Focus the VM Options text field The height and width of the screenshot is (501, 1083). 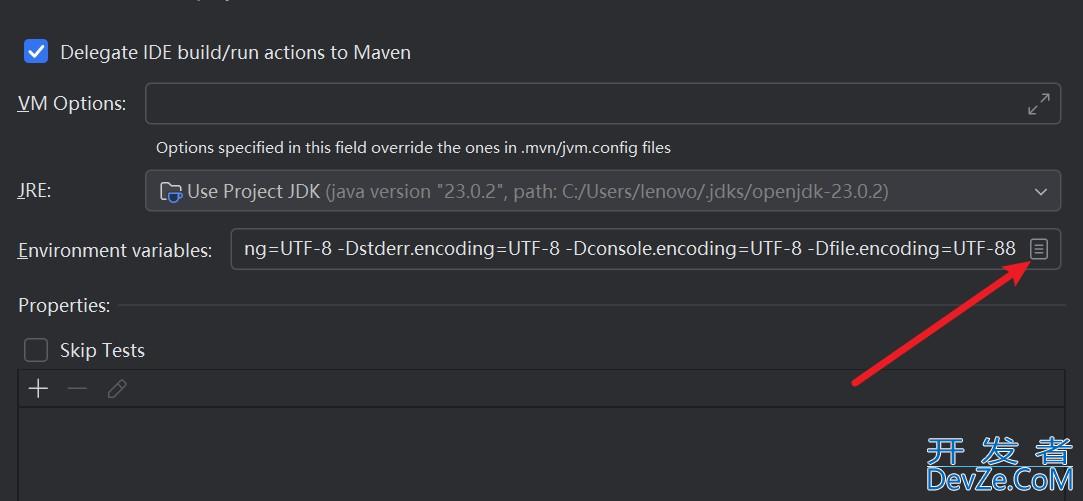tap(580, 104)
